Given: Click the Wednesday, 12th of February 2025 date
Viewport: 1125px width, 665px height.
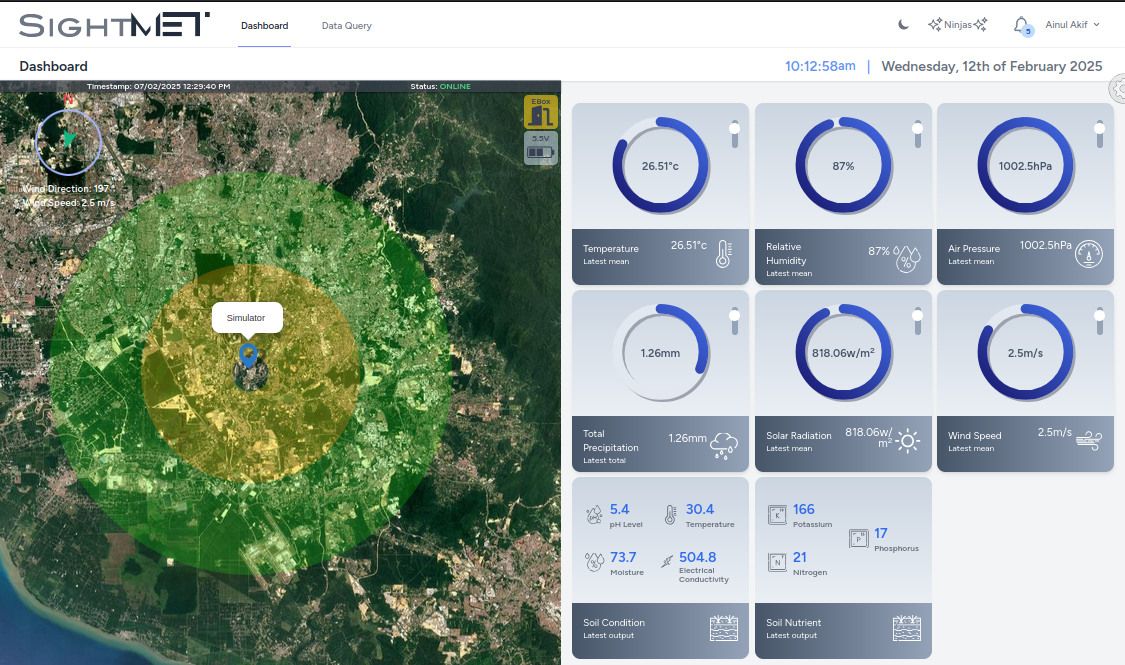Looking at the screenshot, I should pyautogui.click(x=992, y=66).
